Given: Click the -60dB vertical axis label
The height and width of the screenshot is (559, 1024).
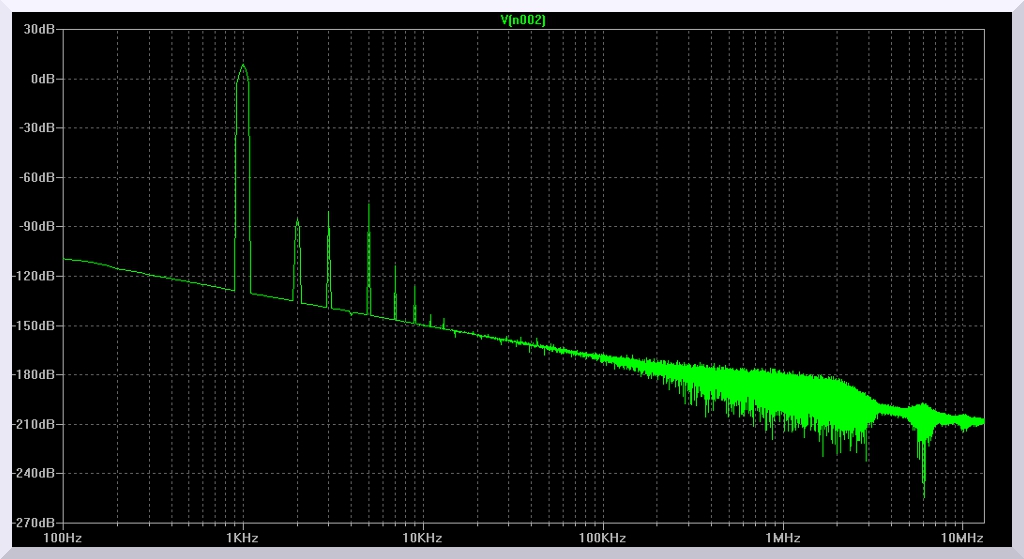Looking at the screenshot, I should point(38,178).
